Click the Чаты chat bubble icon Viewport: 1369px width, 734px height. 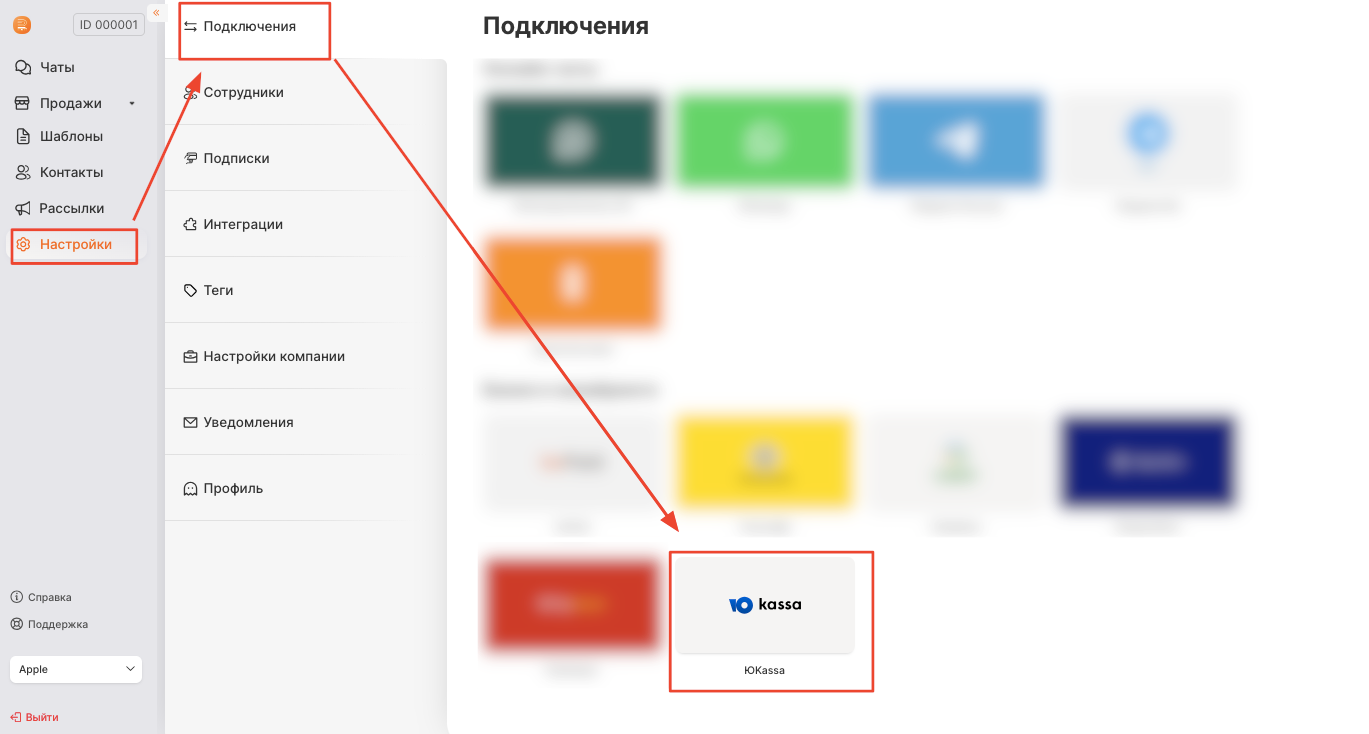tap(23, 68)
